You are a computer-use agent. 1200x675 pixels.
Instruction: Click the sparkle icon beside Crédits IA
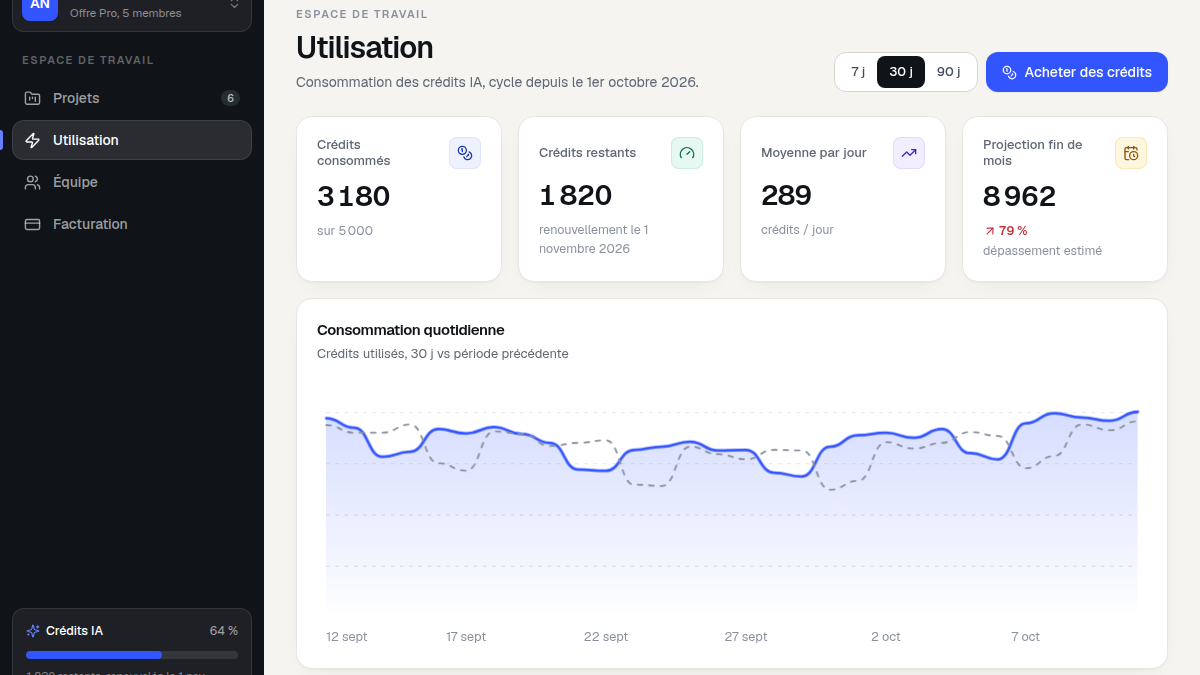pos(33,631)
